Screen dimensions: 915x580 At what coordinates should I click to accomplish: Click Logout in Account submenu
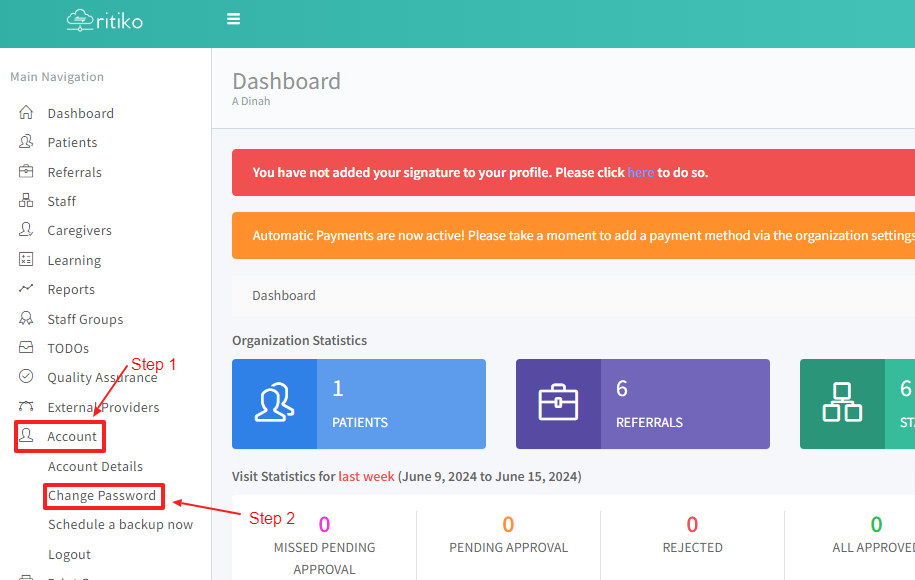click(69, 554)
